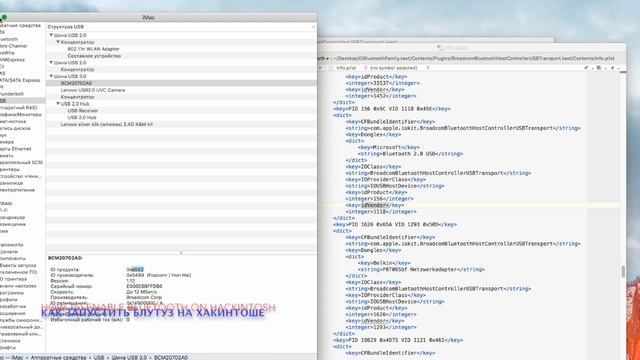The image size is (640, 360).
Task: Click the chevron at right of Структура USB header
Action: [313, 27]
